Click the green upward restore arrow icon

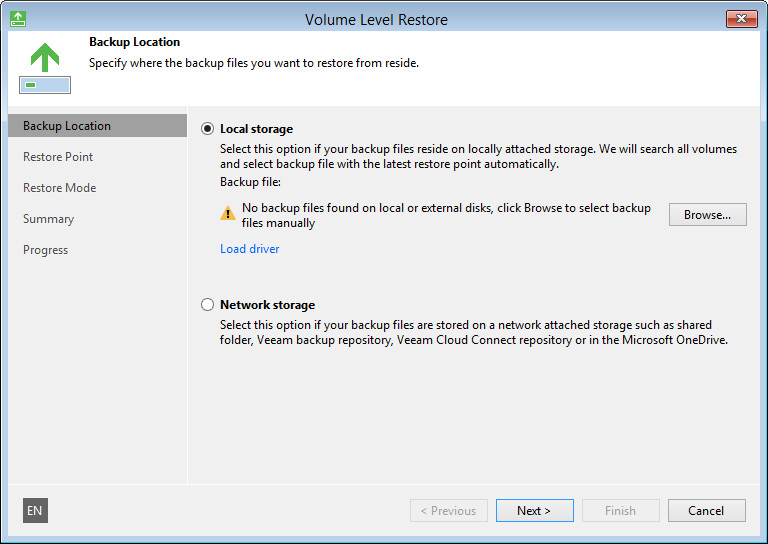(x=45, y=58)
